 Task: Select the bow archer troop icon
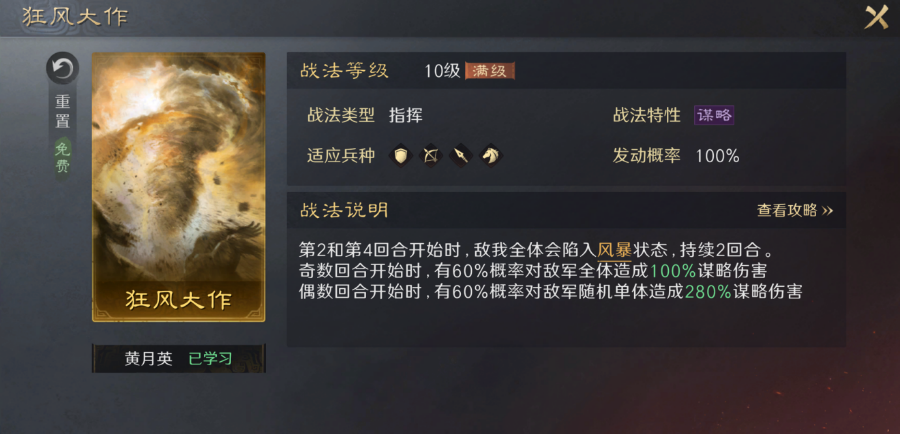click(x=430, y=155)
